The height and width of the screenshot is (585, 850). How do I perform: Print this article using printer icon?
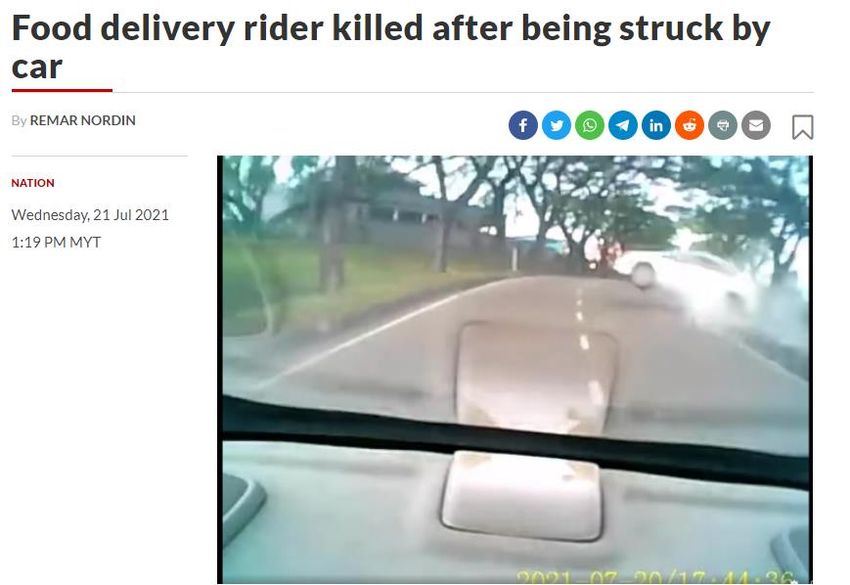point(723,125)
